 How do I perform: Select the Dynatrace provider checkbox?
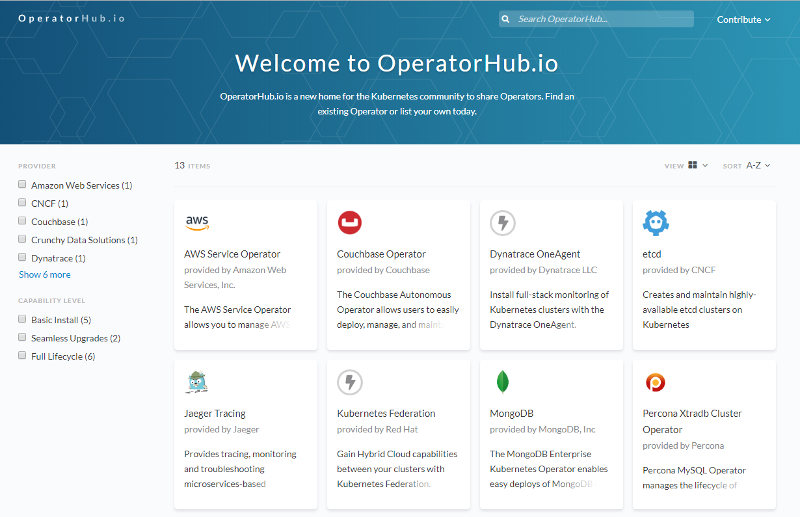22,257
